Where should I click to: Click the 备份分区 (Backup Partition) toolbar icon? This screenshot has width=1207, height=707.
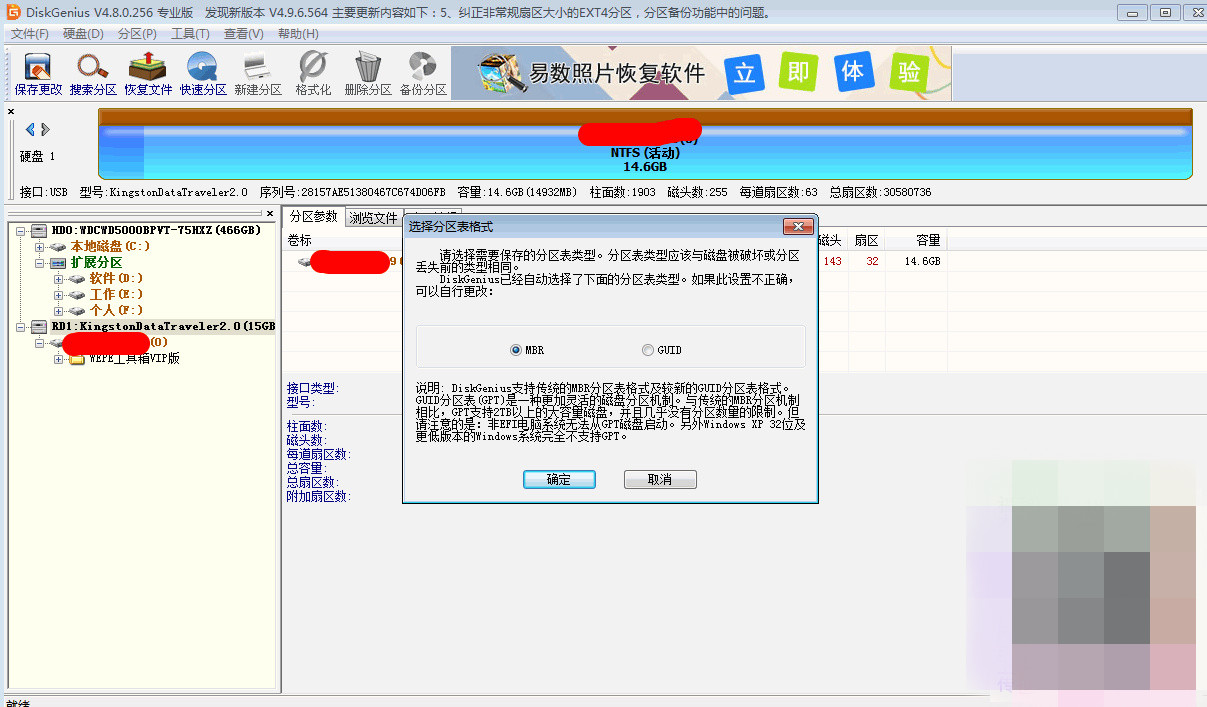coord(423,74)
